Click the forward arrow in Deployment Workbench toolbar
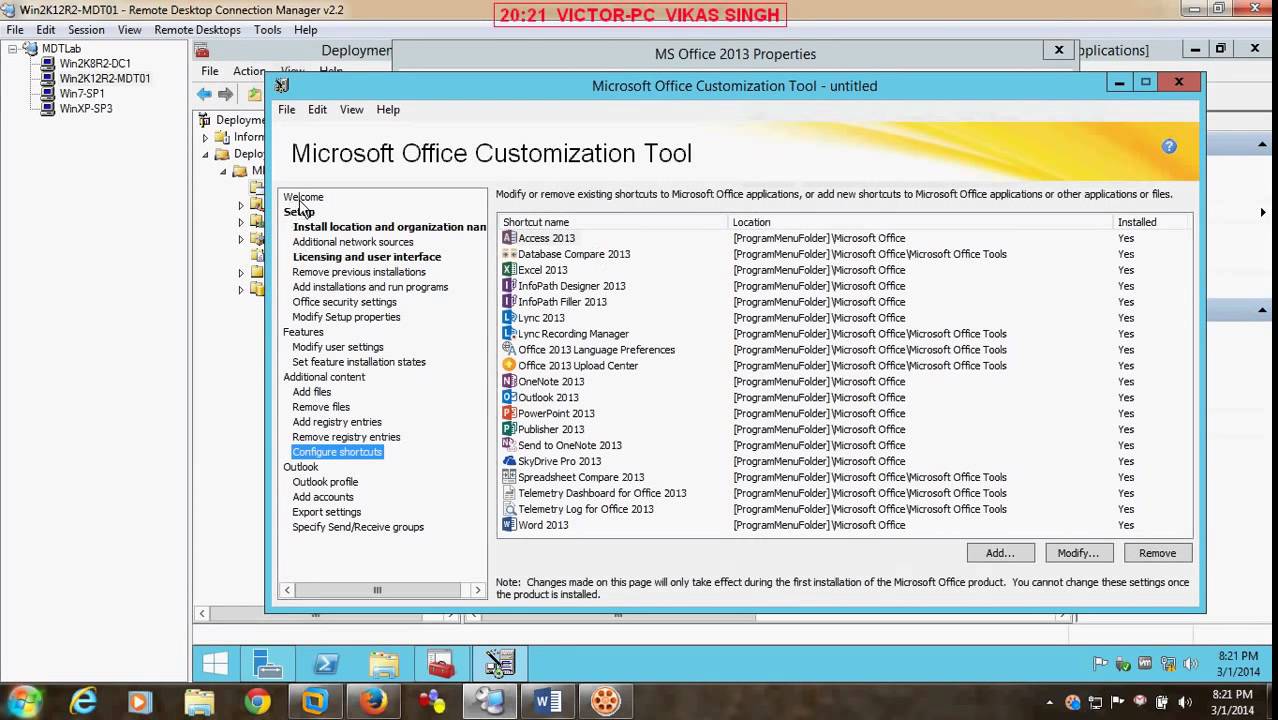 point(226,94)
